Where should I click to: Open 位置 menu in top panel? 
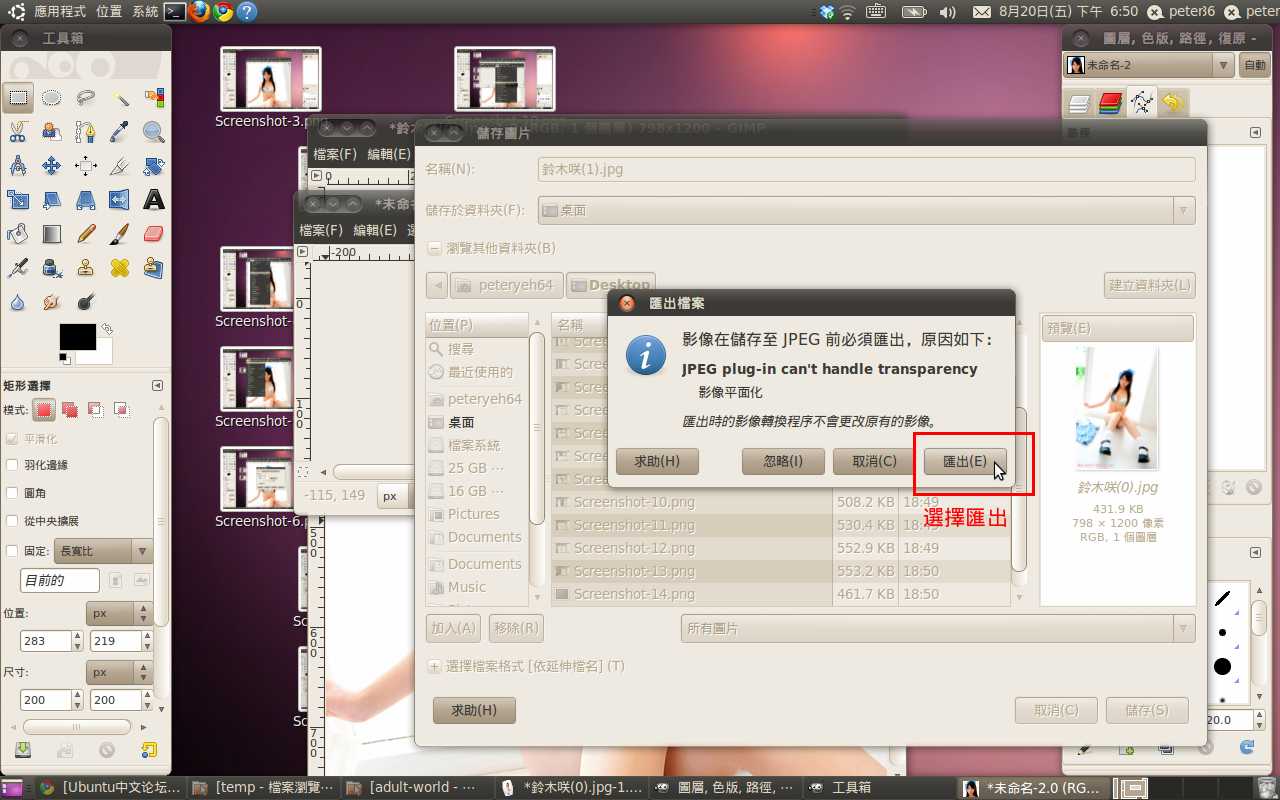pyautogui.click(x=110, y=12)
